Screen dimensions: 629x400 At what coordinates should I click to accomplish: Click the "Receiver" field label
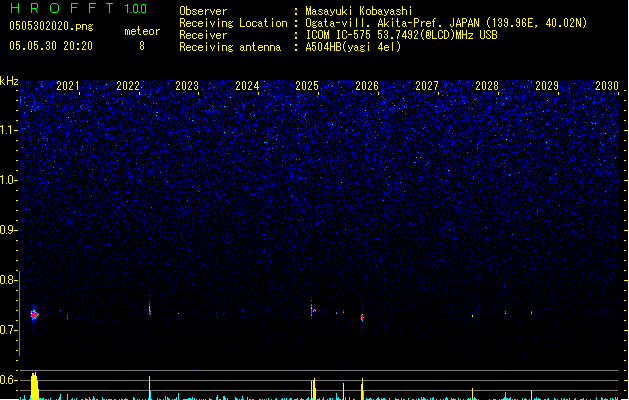[x=203, y=35]
